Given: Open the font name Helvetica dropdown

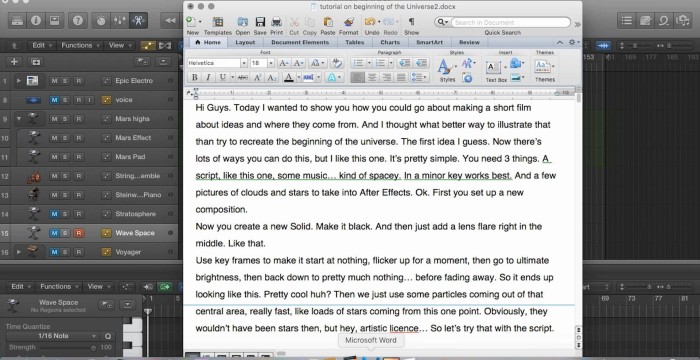Looking at the screenshot, I should [x=244, y=63].
